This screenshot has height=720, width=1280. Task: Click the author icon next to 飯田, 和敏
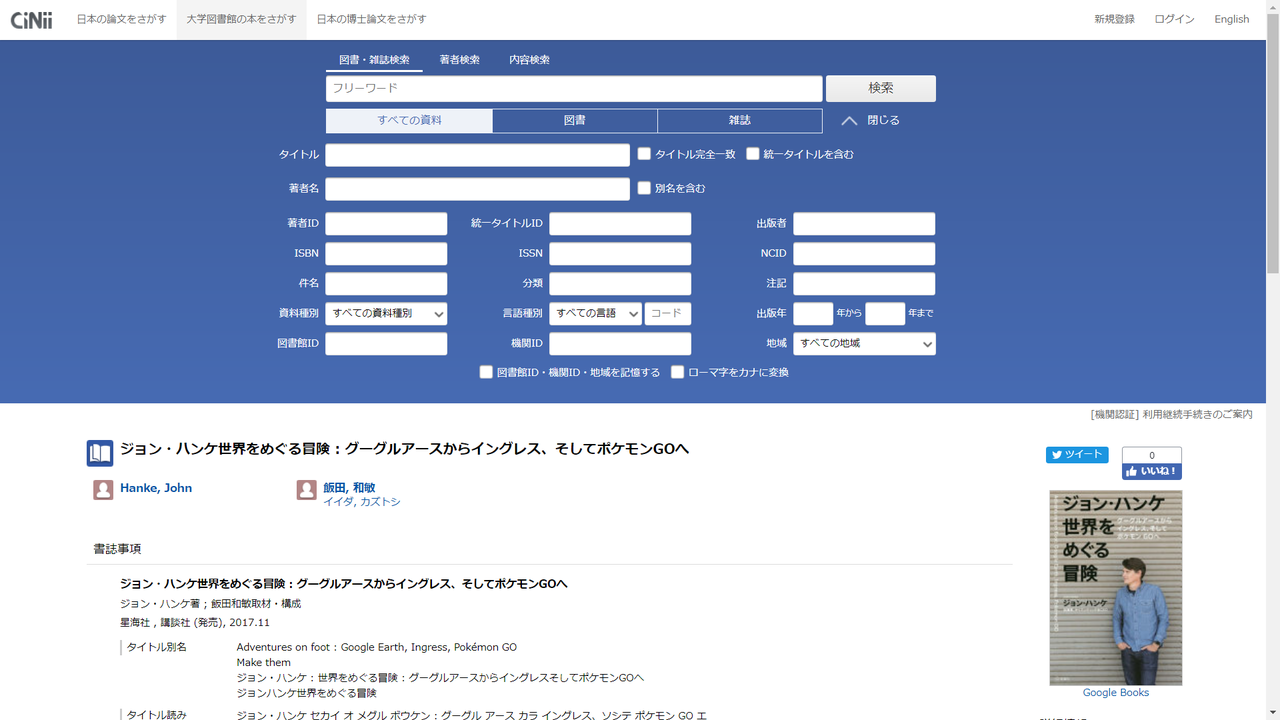tap(306, 489)
